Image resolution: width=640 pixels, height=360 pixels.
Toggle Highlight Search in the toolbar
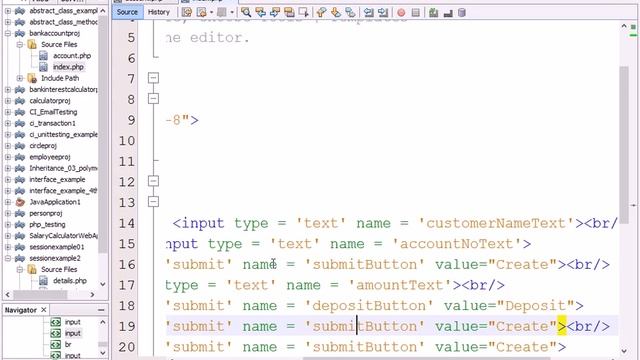tap(289, 13)
